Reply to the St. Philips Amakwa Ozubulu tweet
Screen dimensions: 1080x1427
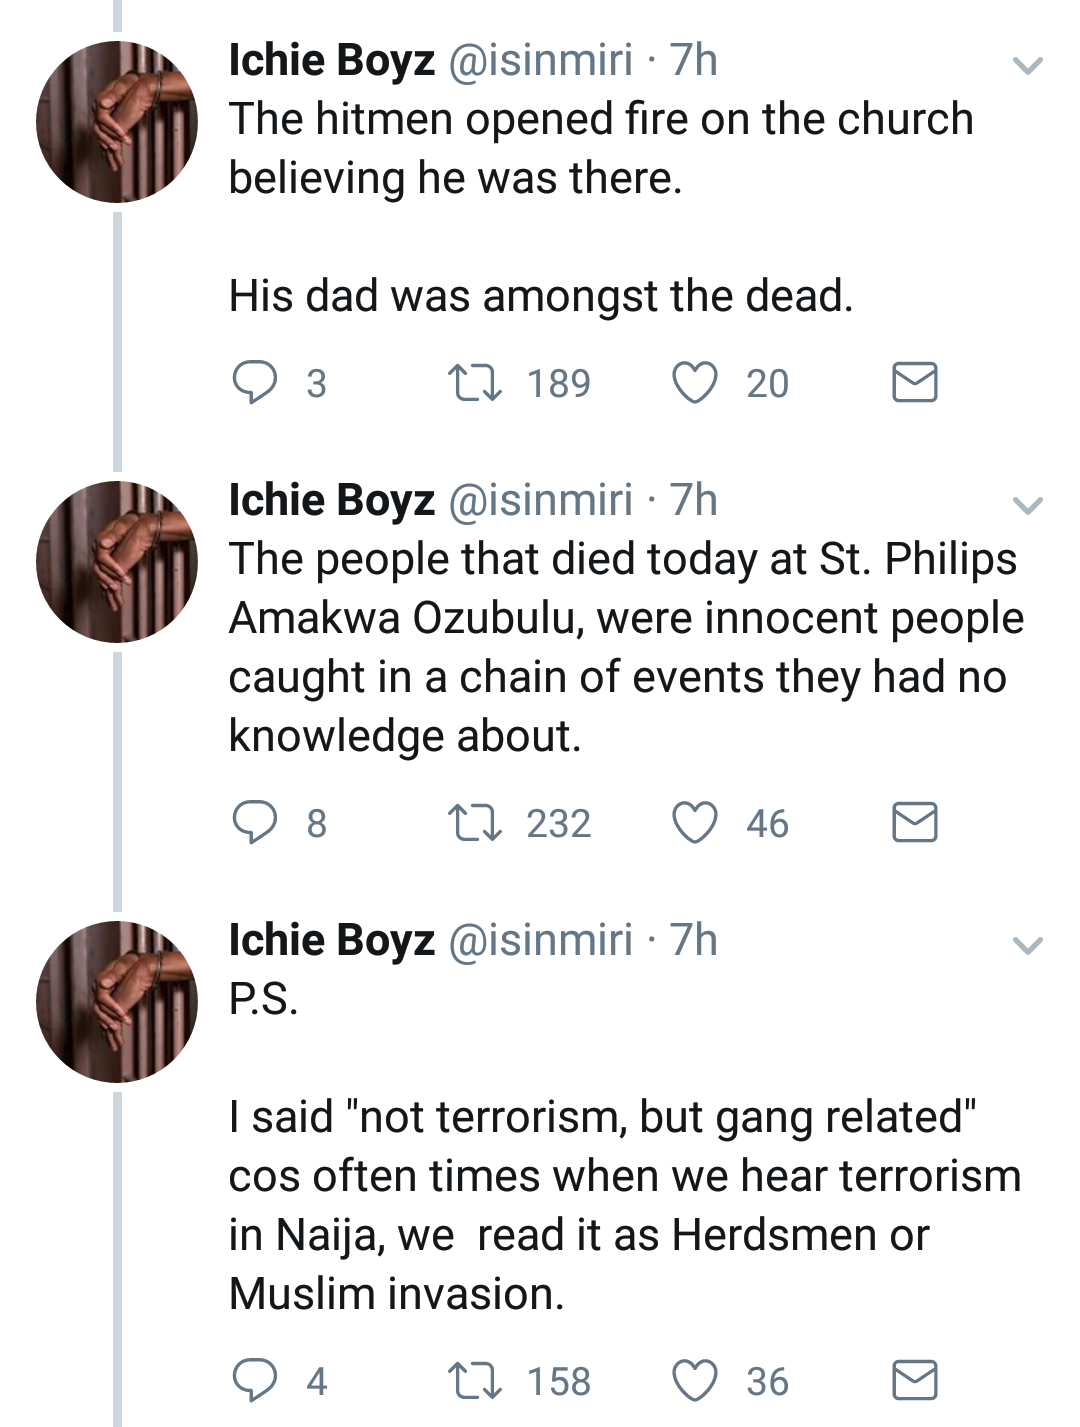255,823
